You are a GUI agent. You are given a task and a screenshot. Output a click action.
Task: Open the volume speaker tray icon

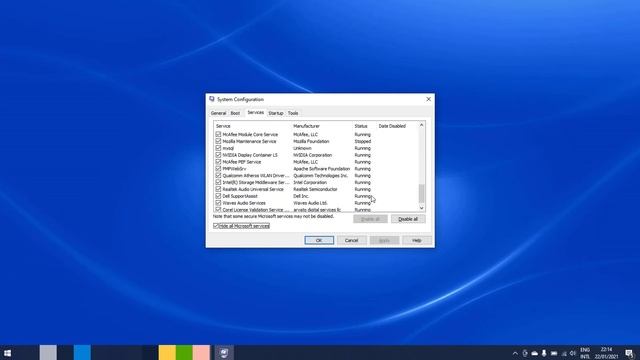[573, 353]
